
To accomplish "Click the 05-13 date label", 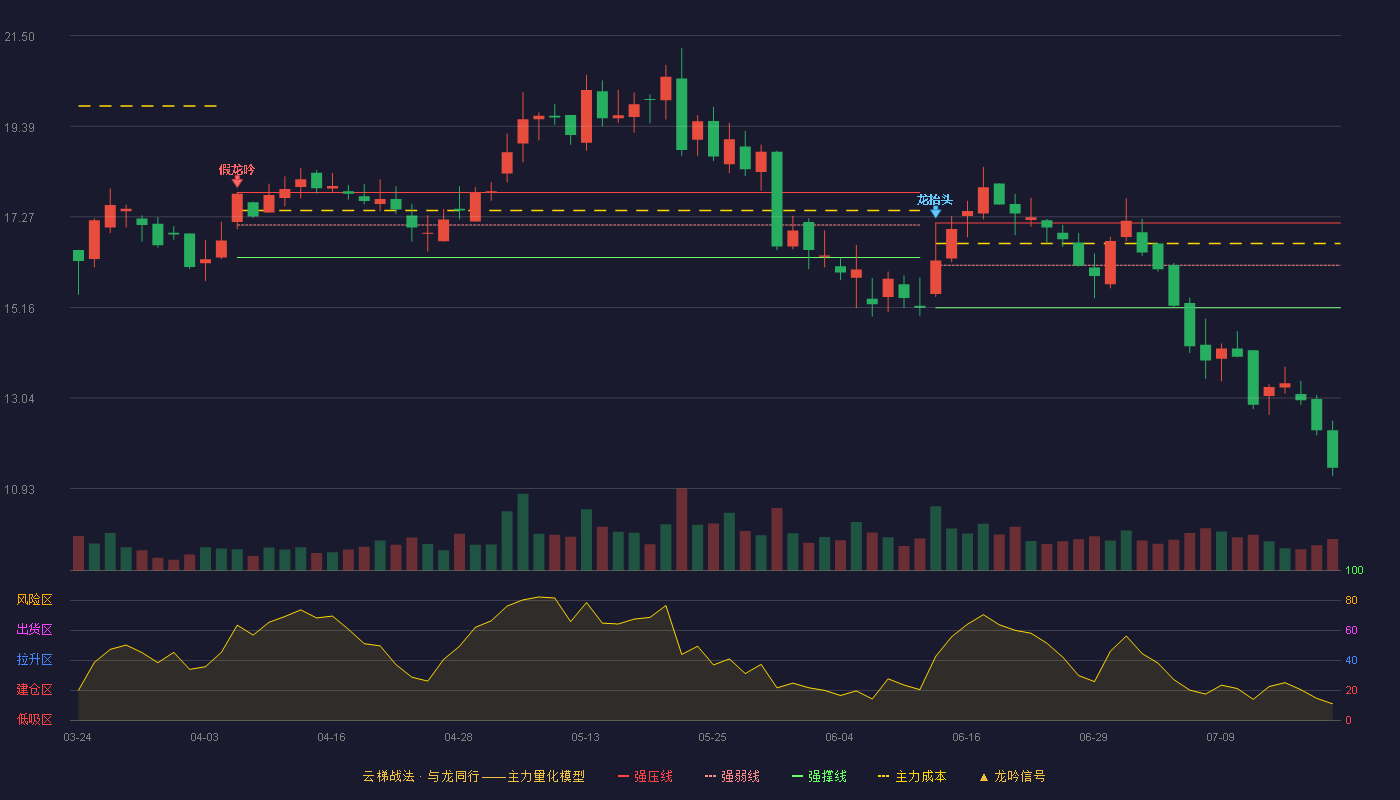I will point(585,737).
